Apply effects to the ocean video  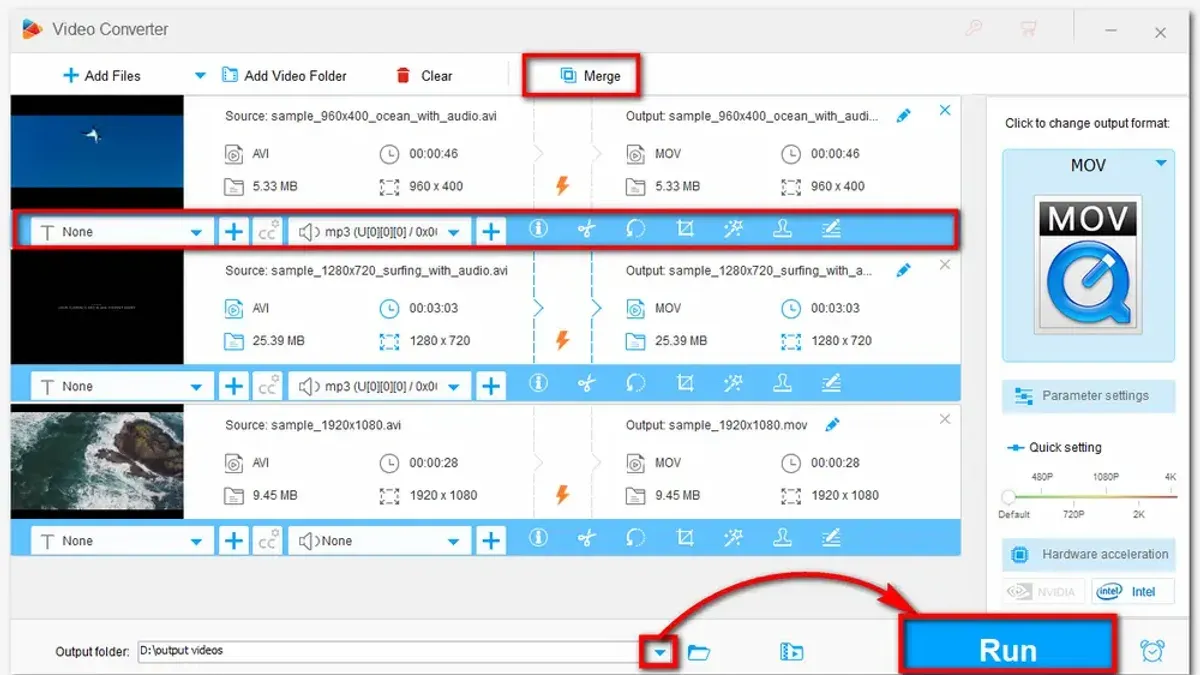733,230
